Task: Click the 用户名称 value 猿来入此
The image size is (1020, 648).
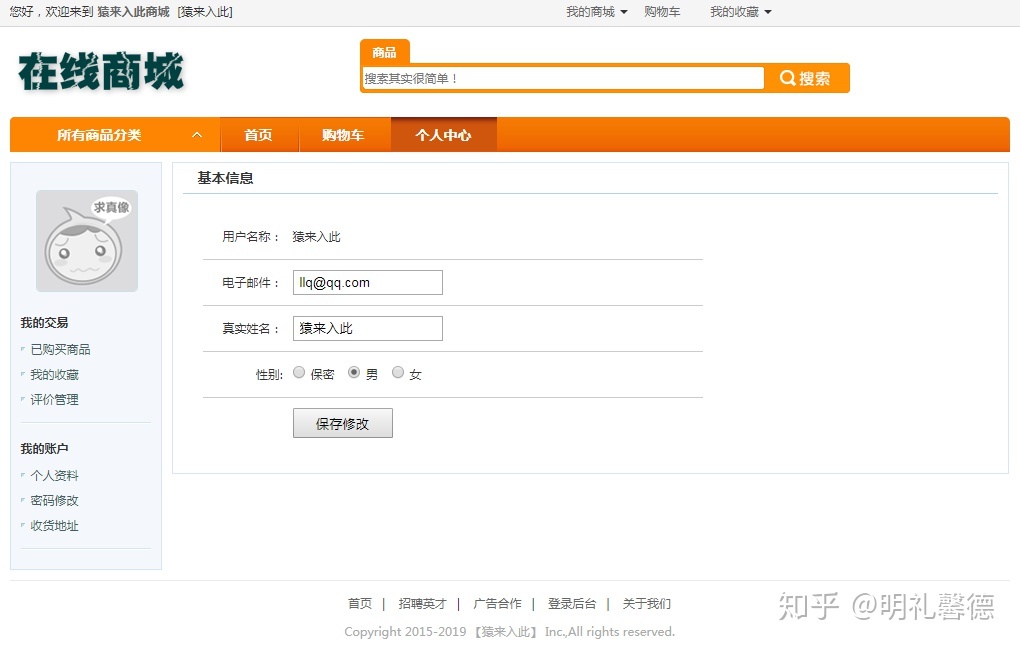Action: tap(317, 237)
